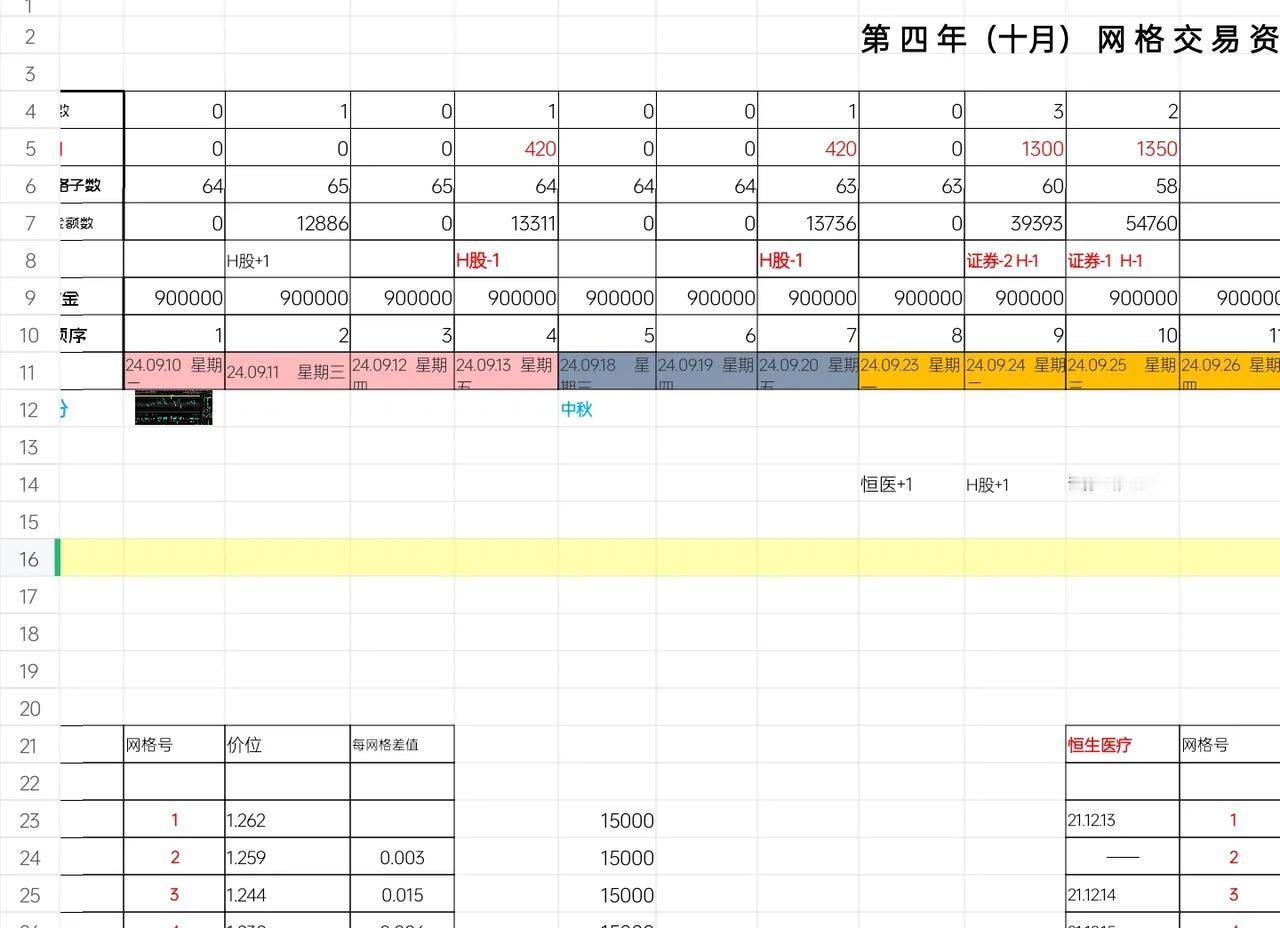Select the cell with value 54760

[x=1123, y=223]
